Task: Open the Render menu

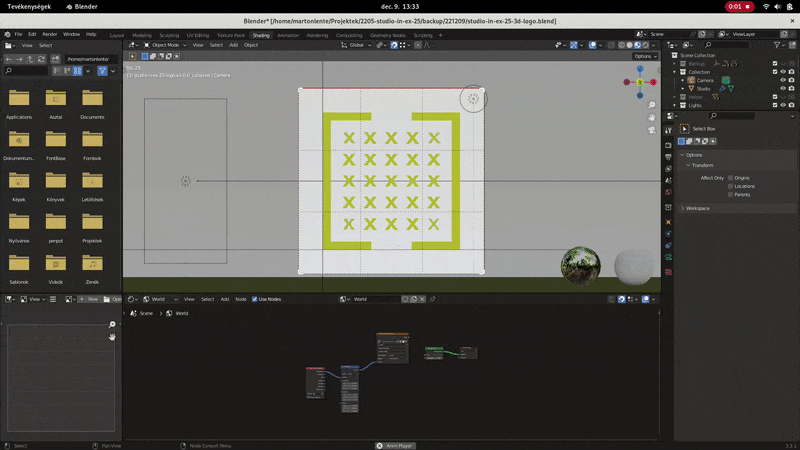Action: [x=49, y=34]
